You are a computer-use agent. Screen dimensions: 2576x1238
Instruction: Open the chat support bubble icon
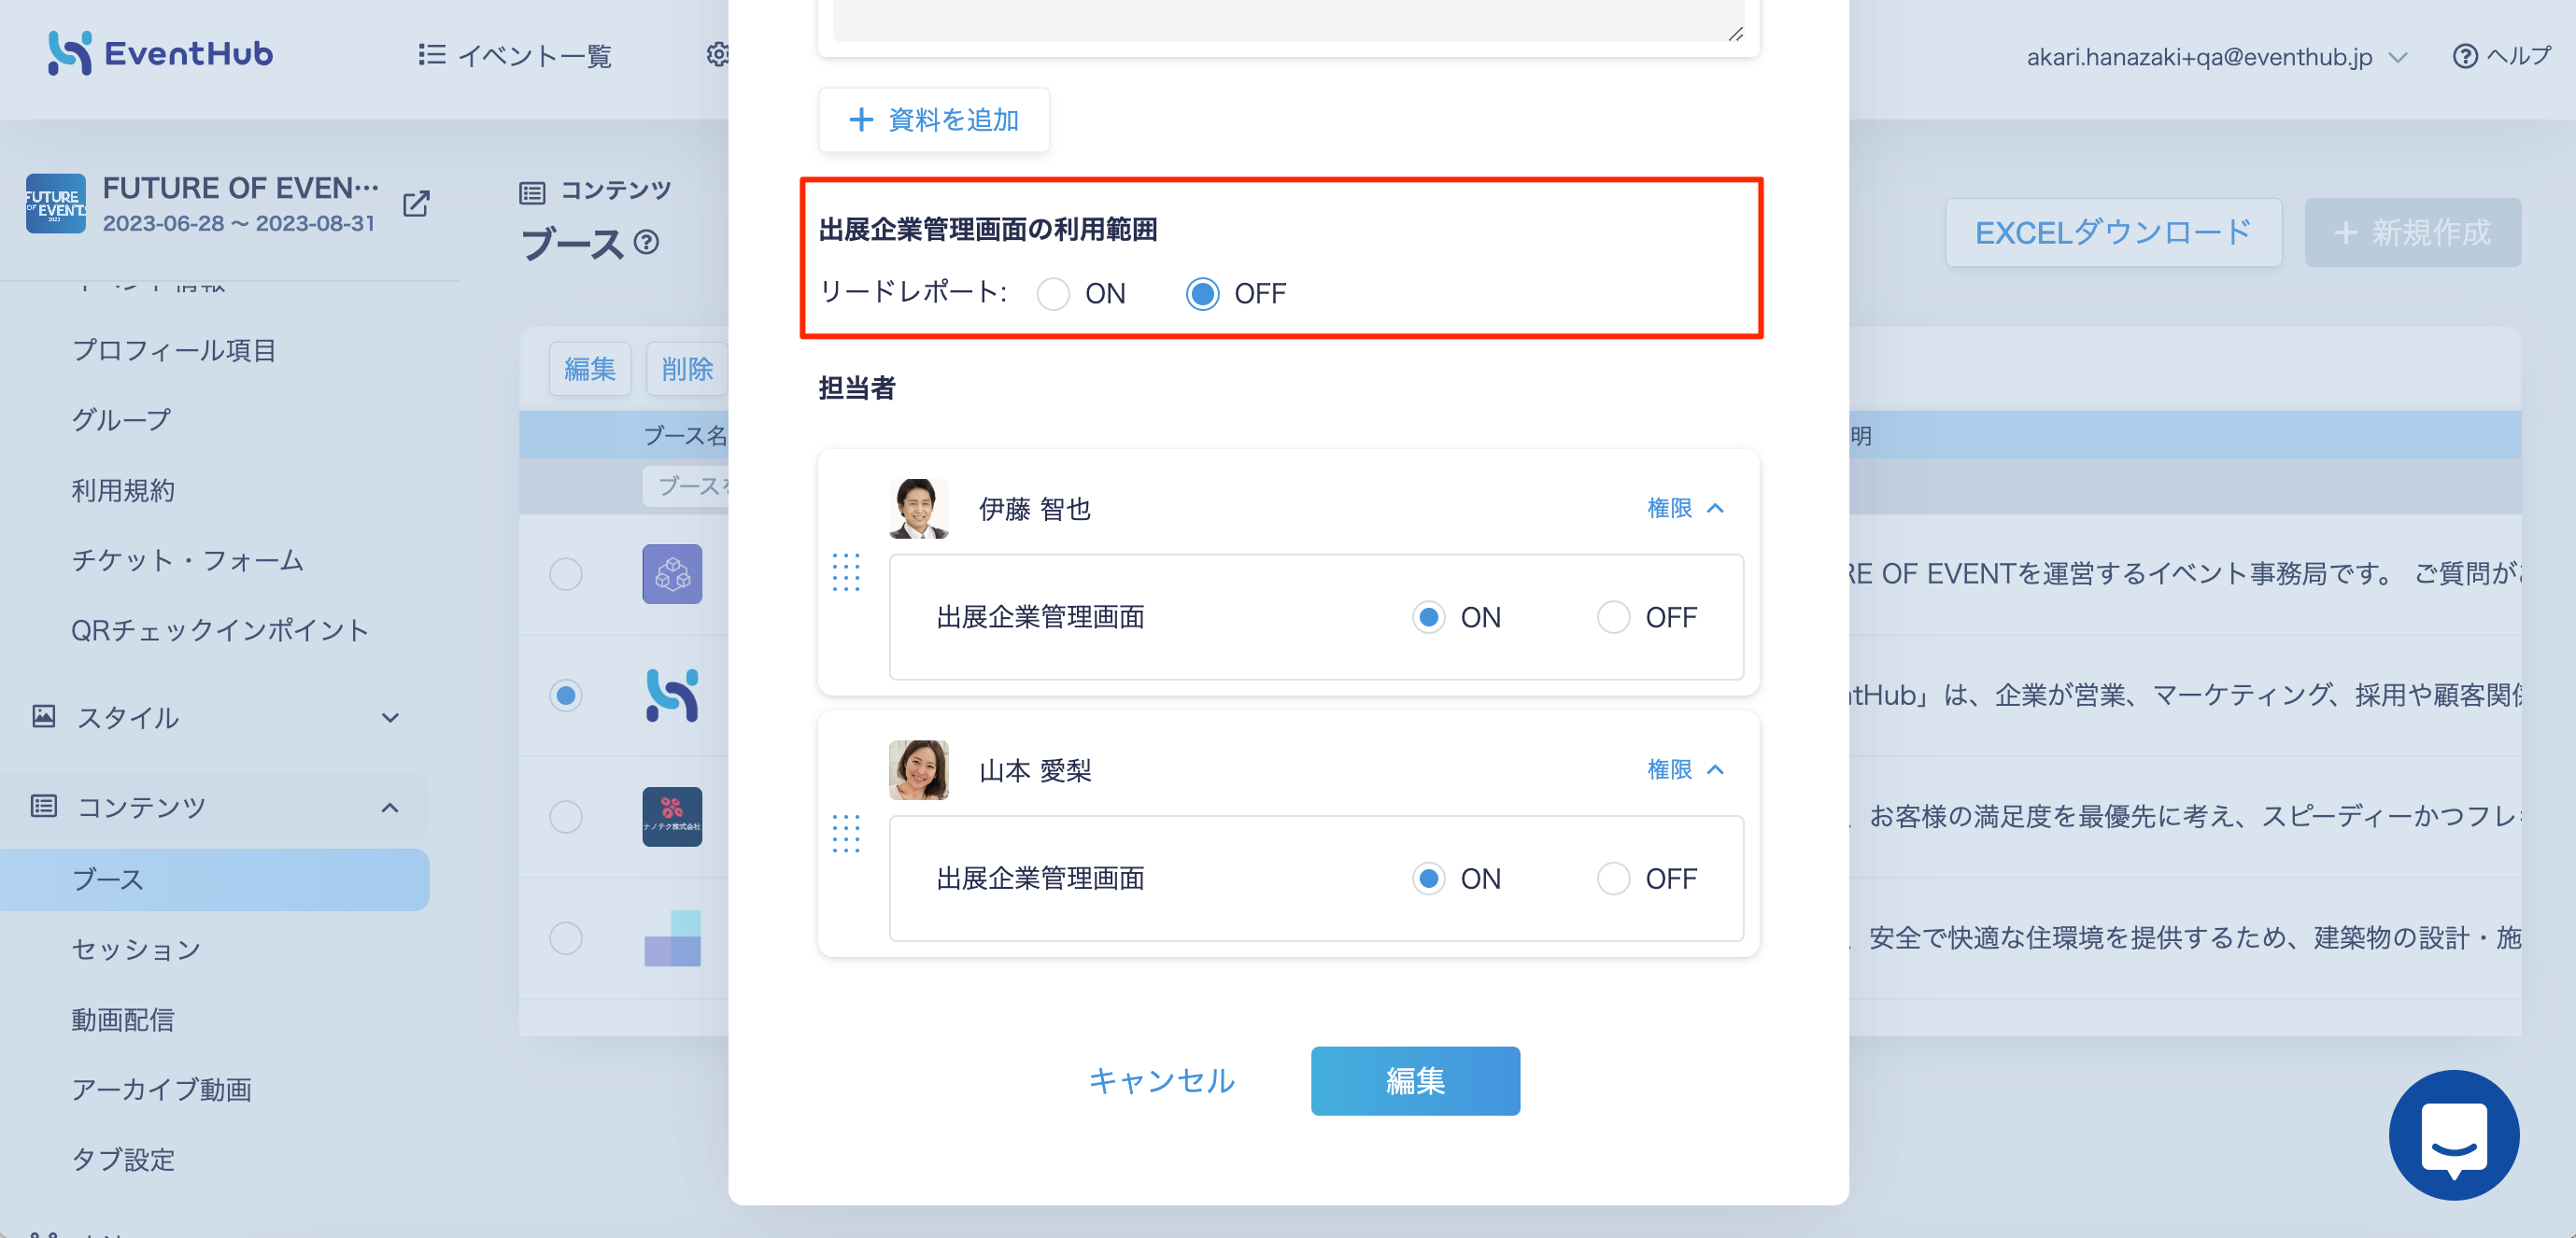(x=2453, y=1135)
